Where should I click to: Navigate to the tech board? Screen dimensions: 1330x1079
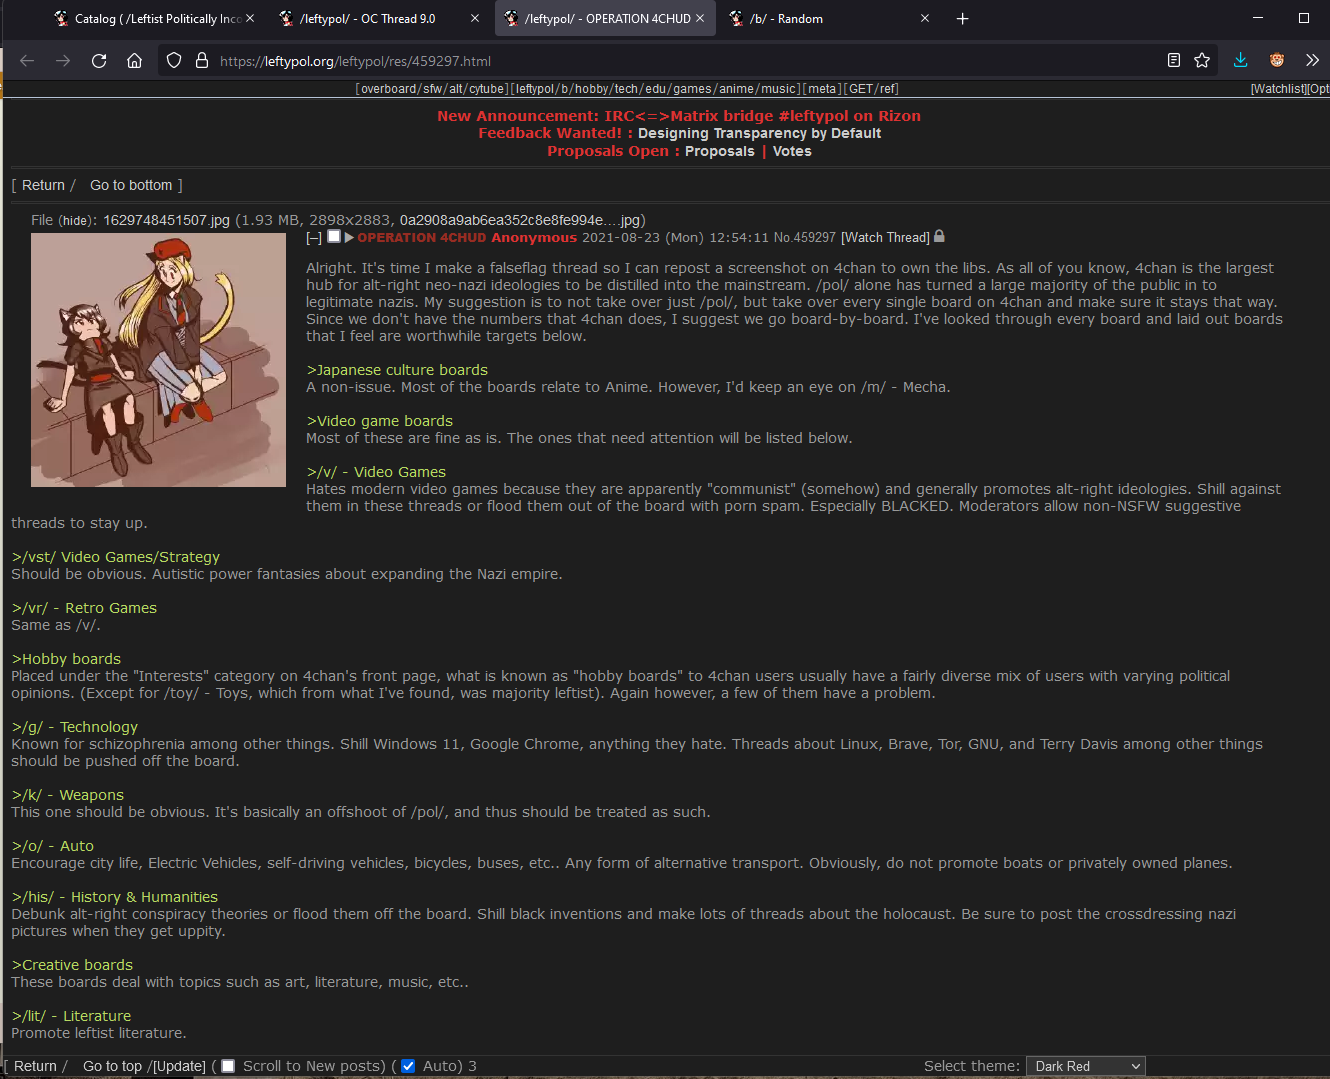pos(626,89)
